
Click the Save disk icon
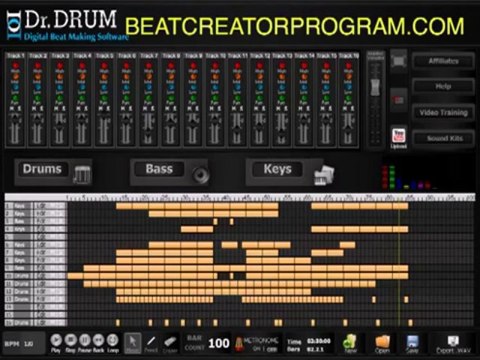[x=412, y=343]
